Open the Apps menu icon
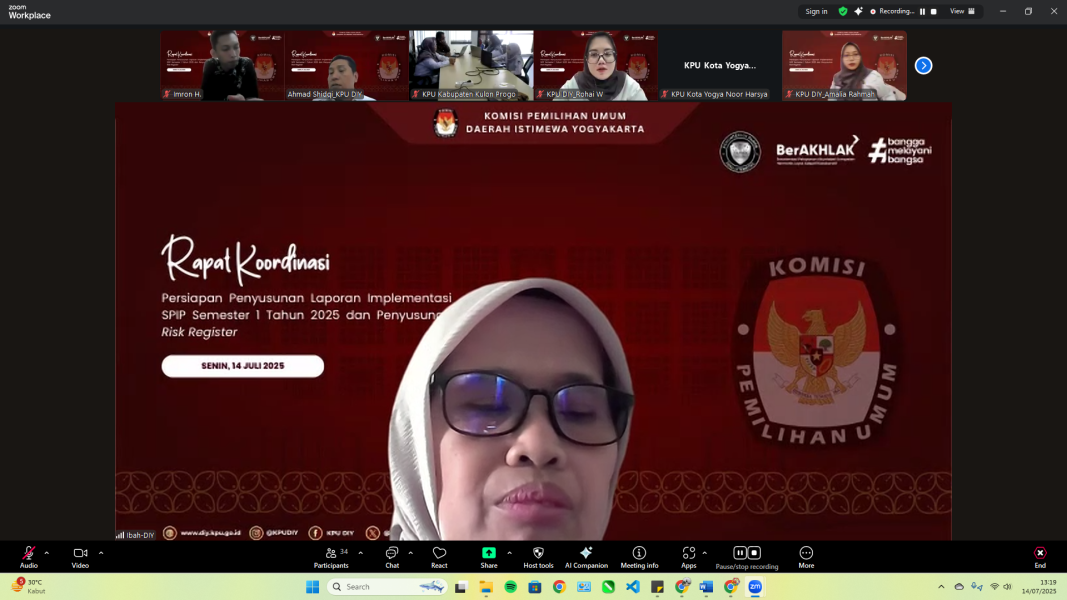Viewport: 1067px width, 600px height. tap(688, 555)
